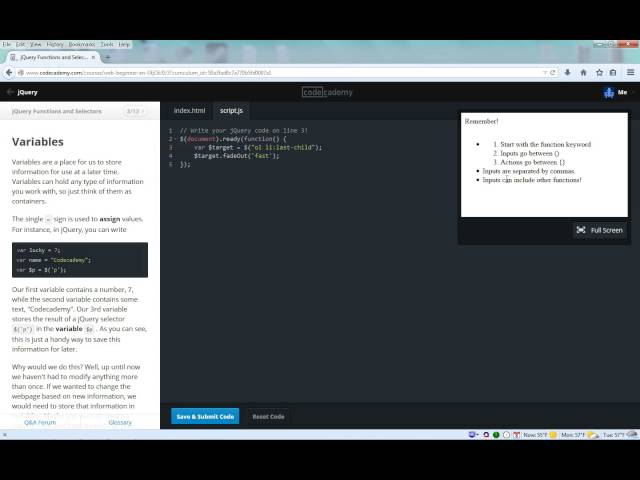Click the partly cloudy icon beside Mon forecast
Viewport: 640px width, 480px height.
[593, 435]
